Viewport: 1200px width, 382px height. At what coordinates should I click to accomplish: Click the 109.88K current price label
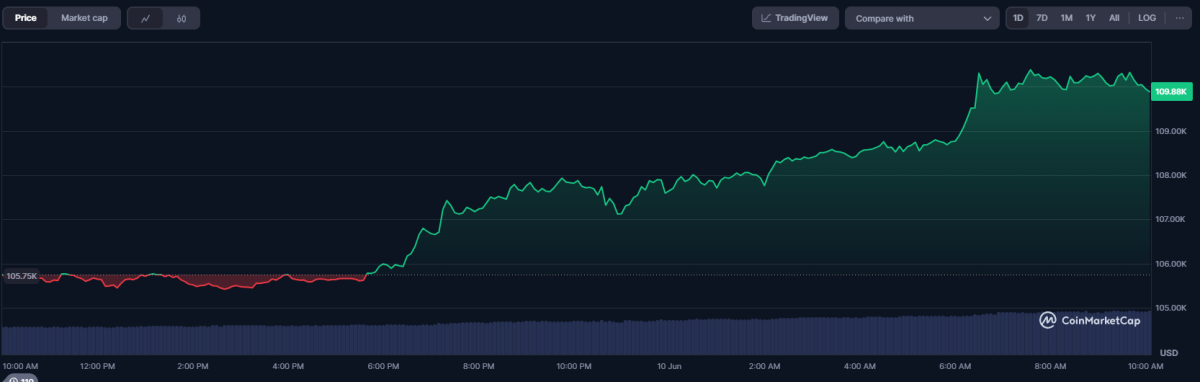pos(1171,92)
